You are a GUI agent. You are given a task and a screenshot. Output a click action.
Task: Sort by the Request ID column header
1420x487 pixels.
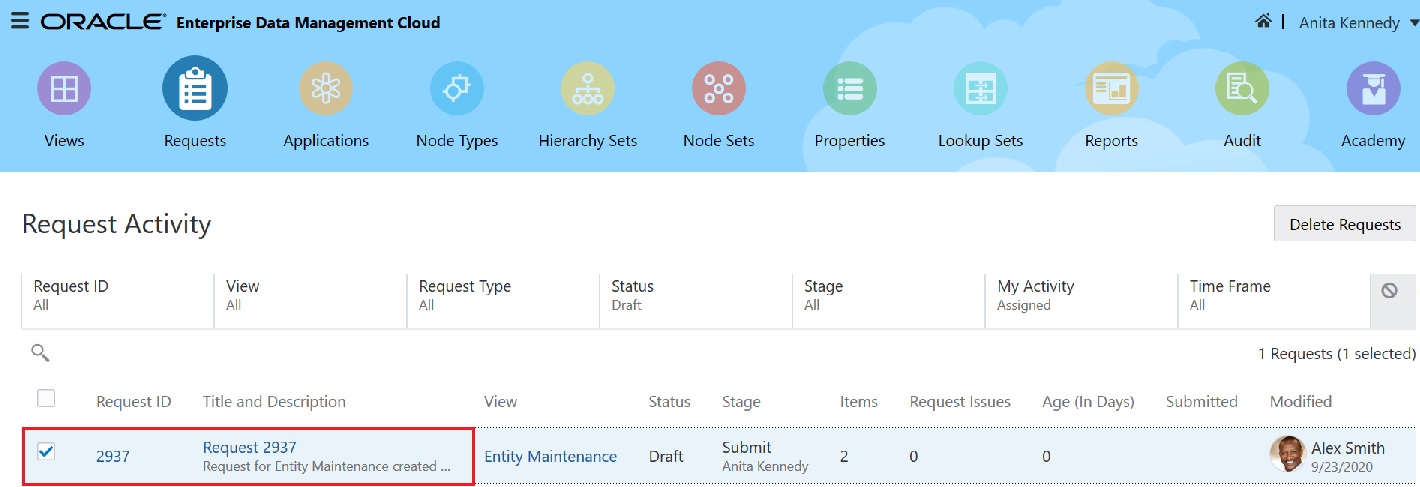coord(134,401)
